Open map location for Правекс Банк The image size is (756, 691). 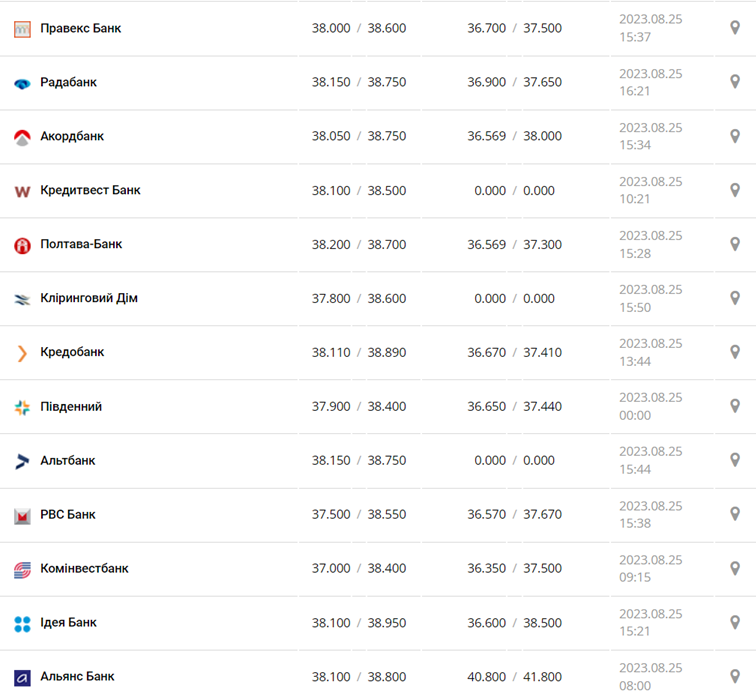[x=735, y=28]
